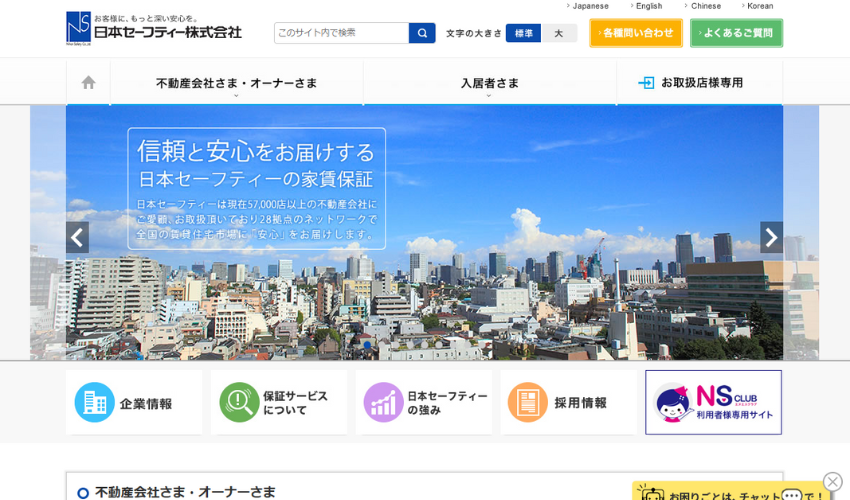Screen dimensions: 850x500
Task: Click green magnifier 保証サービス icon
Action: [239, 402]
